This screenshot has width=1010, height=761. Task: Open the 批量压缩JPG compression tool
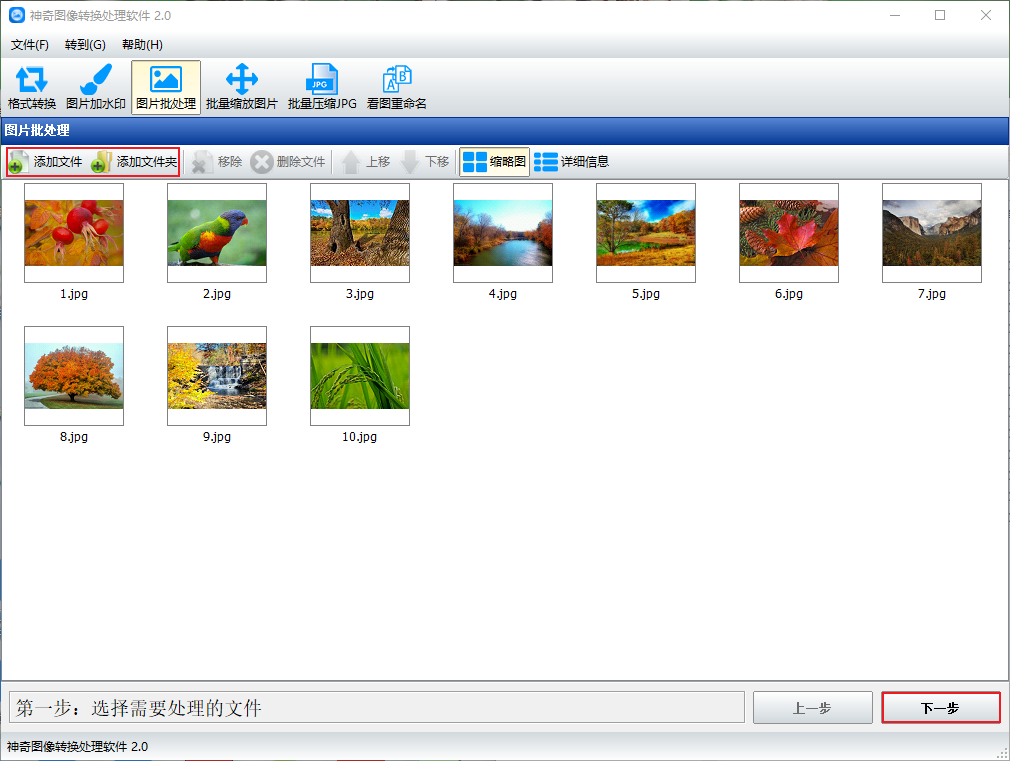[321, 88]
